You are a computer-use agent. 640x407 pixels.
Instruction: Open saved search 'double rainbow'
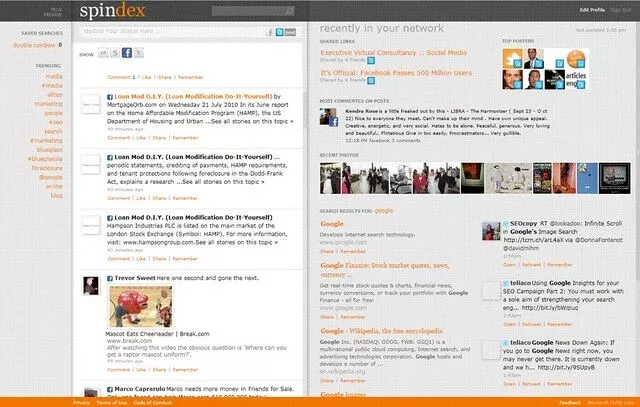34,45
